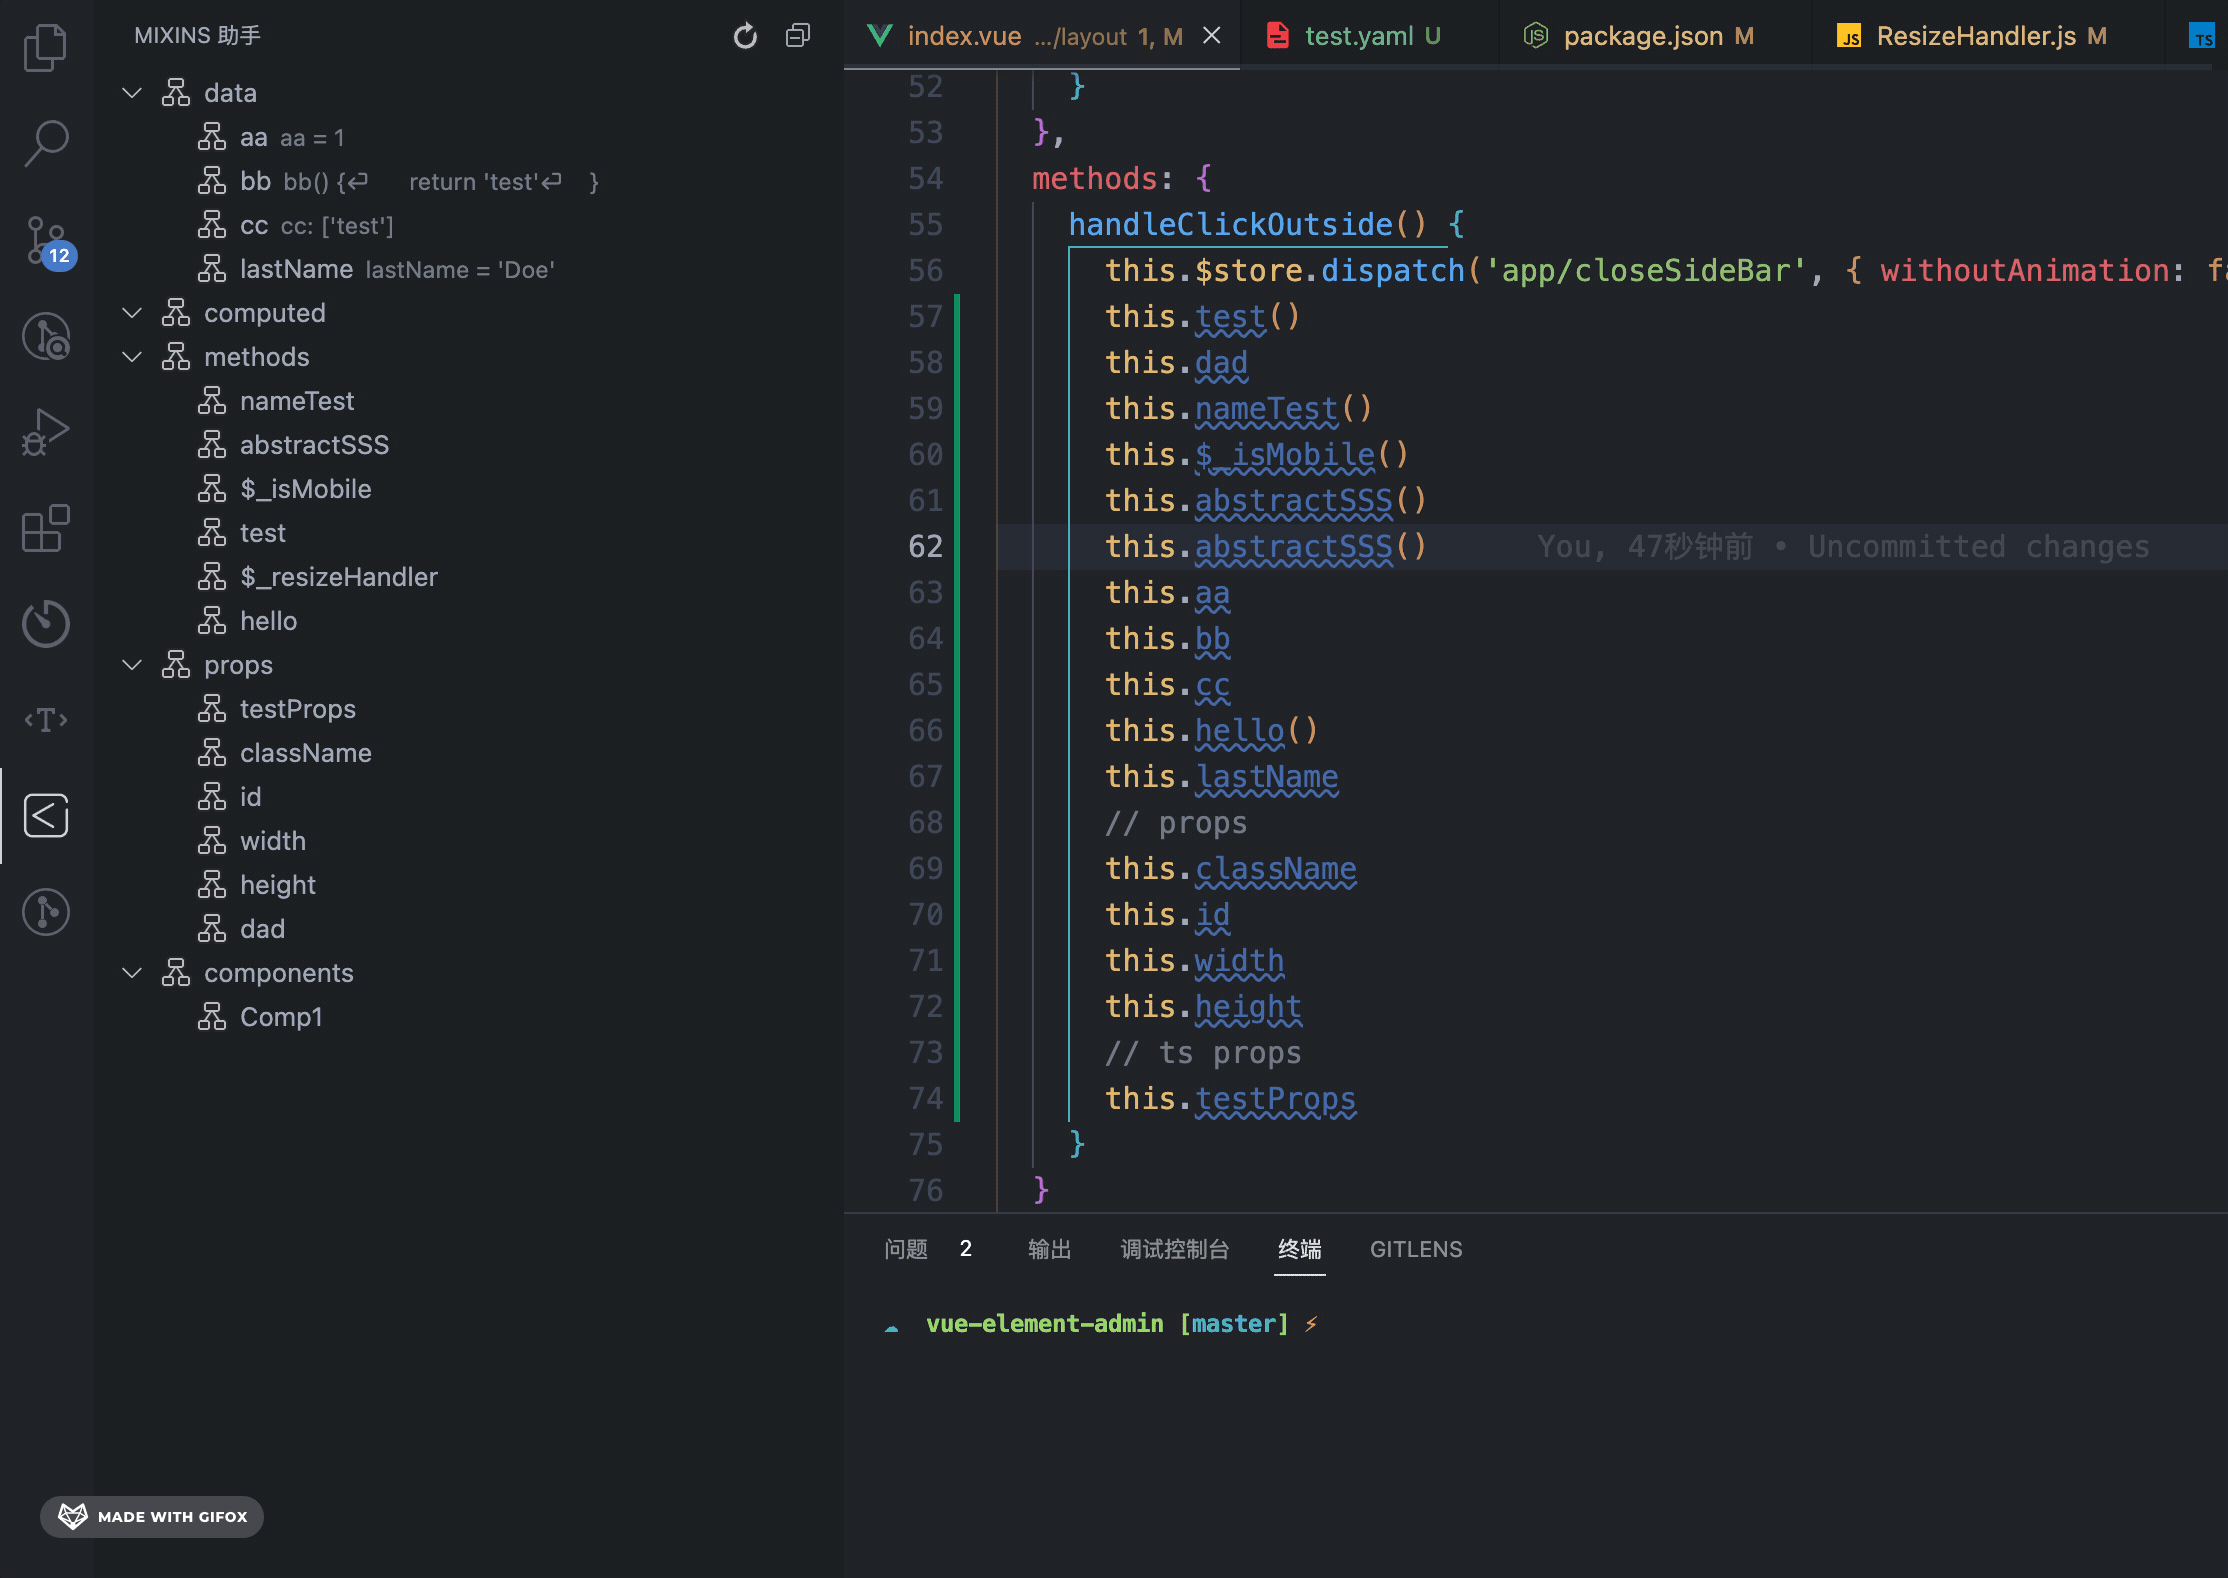The width and height of the screenshot is (2228, 1578).
Task: Collapse the components tree section
Action: [x=132, y=973]
